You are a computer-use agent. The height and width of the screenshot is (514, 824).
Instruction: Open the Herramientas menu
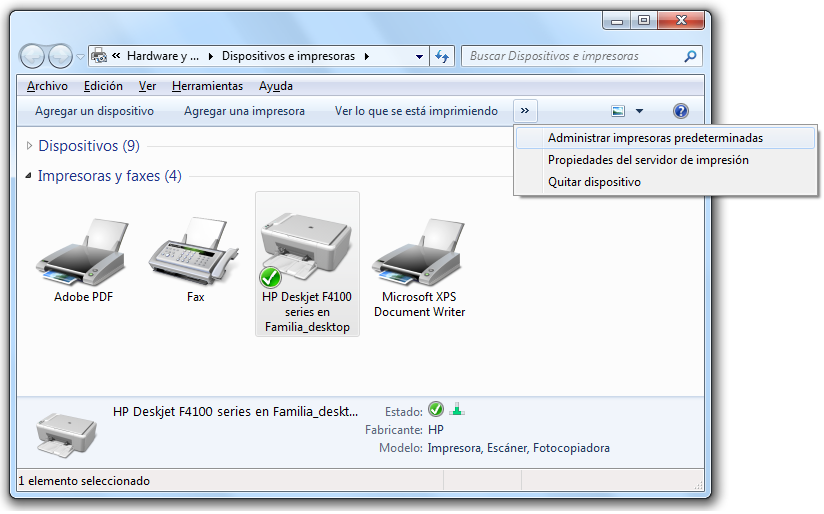pos(207,86)
